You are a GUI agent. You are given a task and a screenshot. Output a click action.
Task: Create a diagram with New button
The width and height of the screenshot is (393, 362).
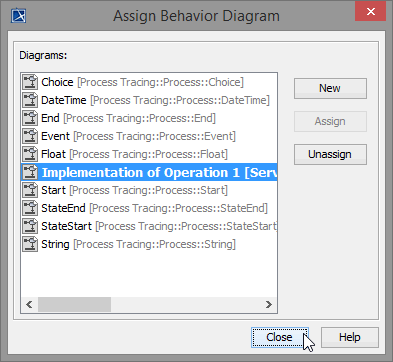(330, 88)
